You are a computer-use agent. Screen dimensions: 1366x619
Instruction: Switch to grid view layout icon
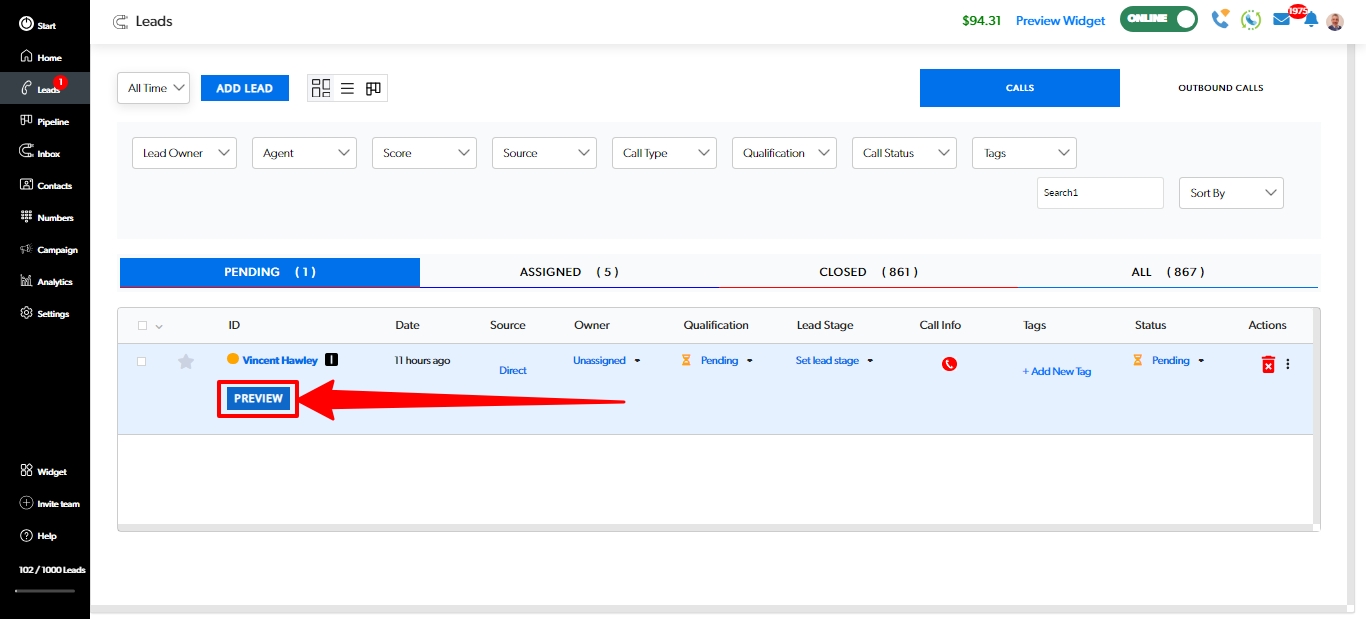point(321,88)
